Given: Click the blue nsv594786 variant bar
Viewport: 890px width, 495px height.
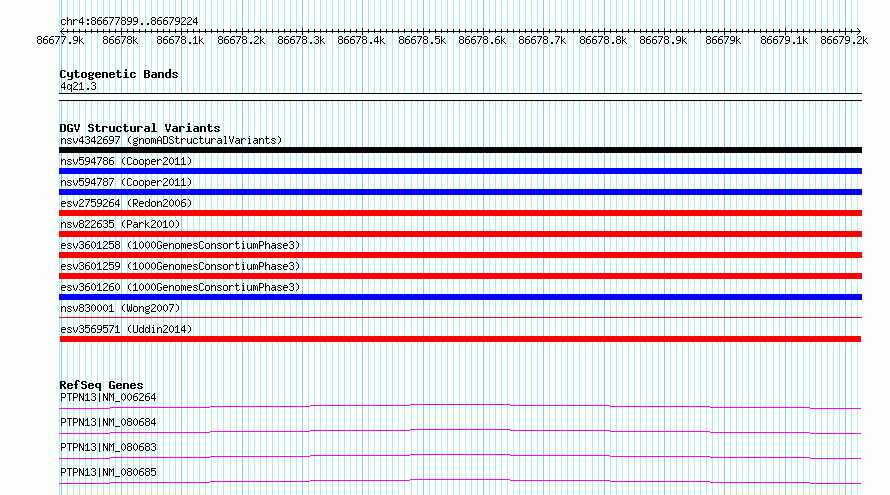Looking at the screenshot, I should pos(460,171).
